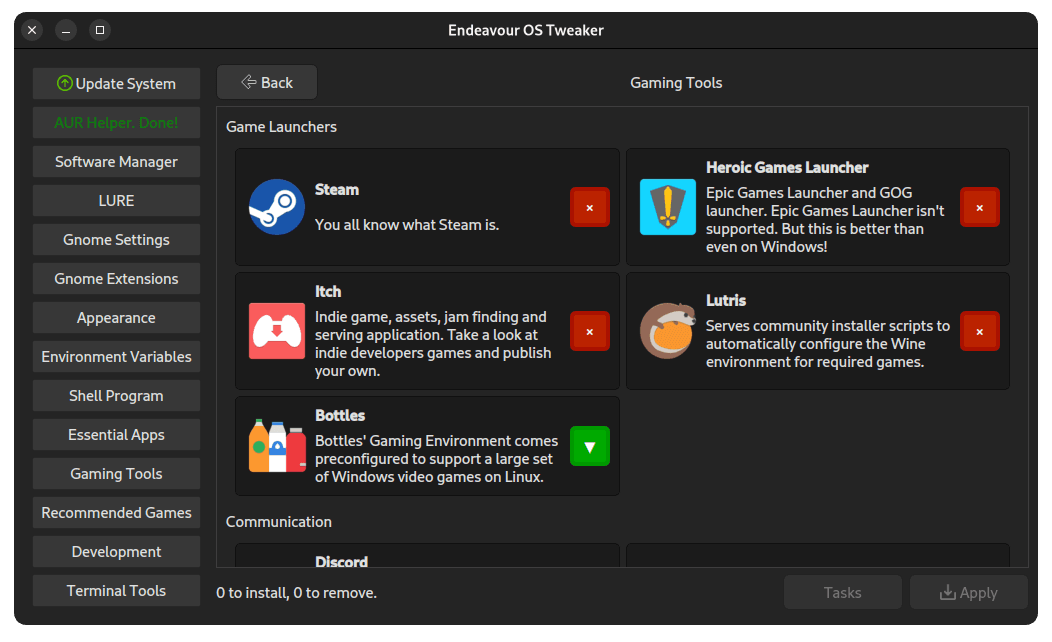The image size is (1052, 642).
Task: Open the Recommended Games section
Action: click(x=116, y=513)
